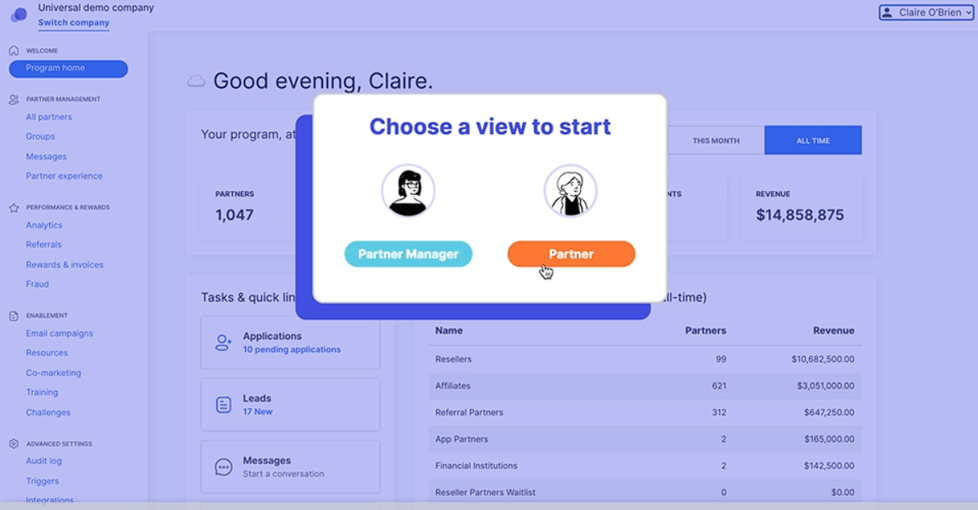Open the 10 pending applications link
The image size is (978, 510).
click(x=292, y=350)
